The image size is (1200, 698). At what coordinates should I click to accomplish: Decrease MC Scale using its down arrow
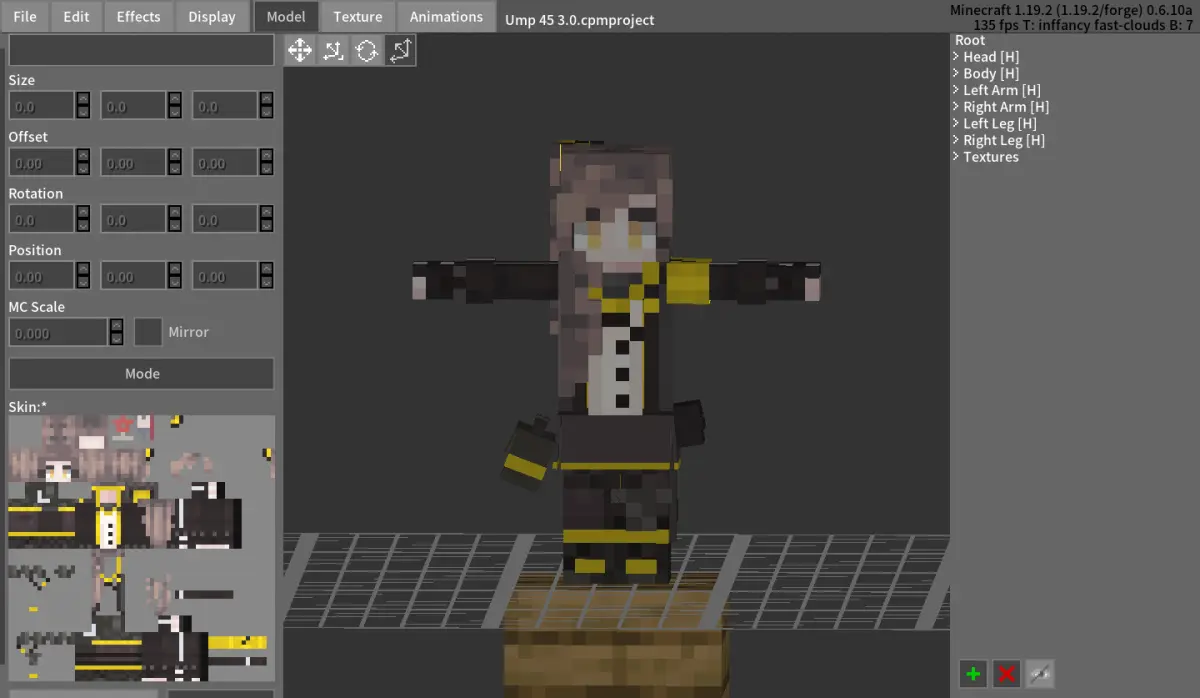pos(116,339)
